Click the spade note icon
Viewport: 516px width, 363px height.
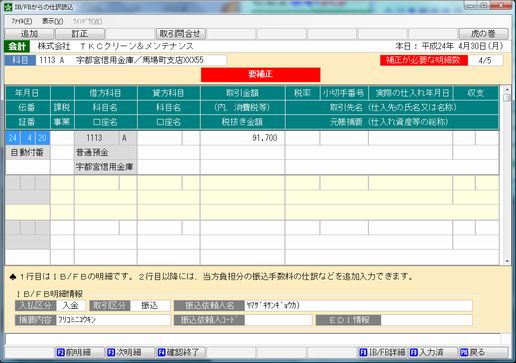13,276
